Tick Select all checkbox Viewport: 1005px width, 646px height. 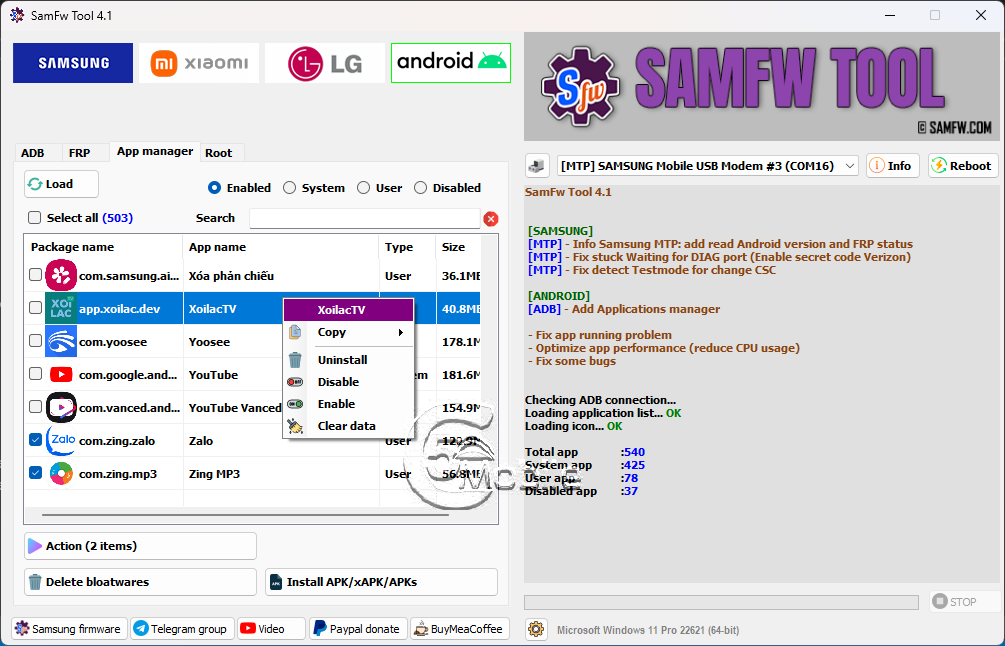coord(35,218)
